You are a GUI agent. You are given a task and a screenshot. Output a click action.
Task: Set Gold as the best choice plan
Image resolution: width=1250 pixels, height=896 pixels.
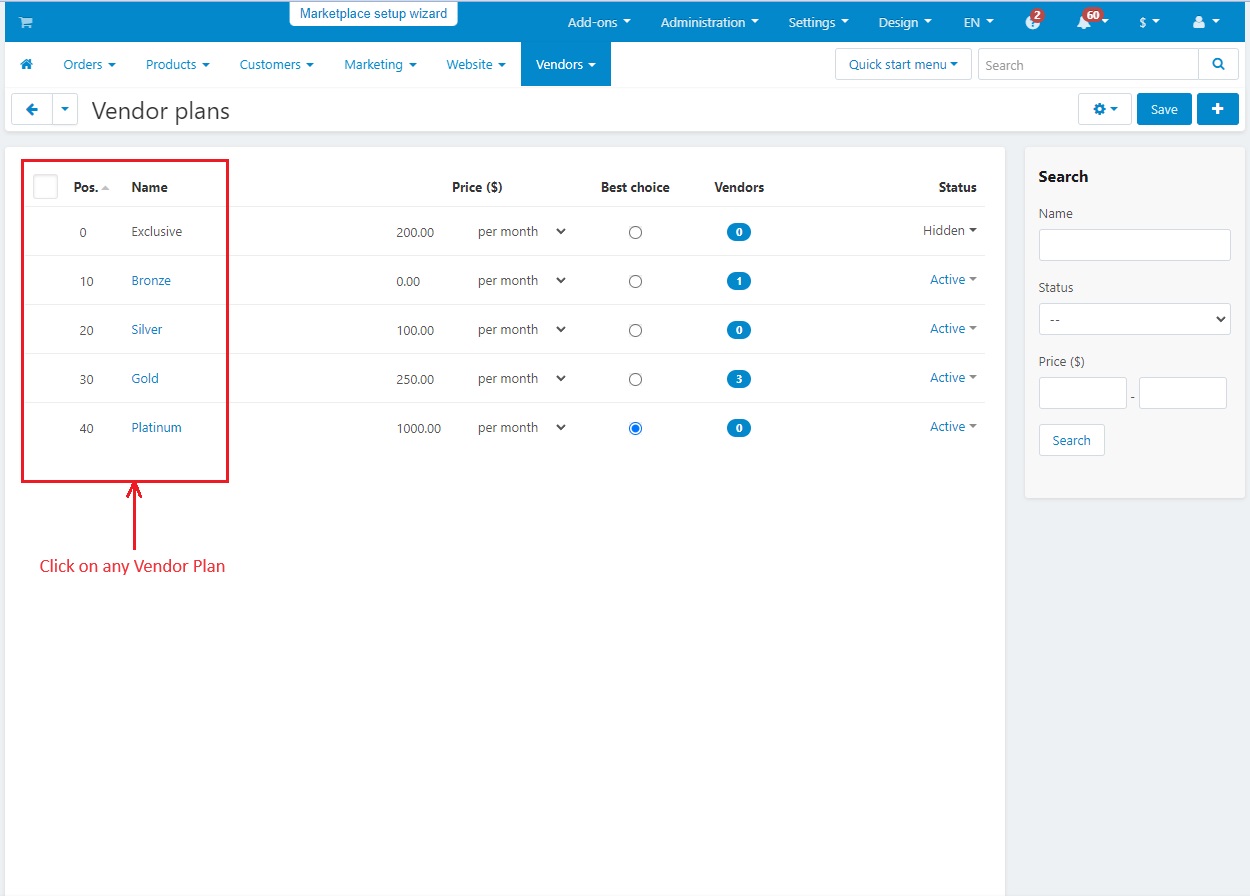pos(635,379)
